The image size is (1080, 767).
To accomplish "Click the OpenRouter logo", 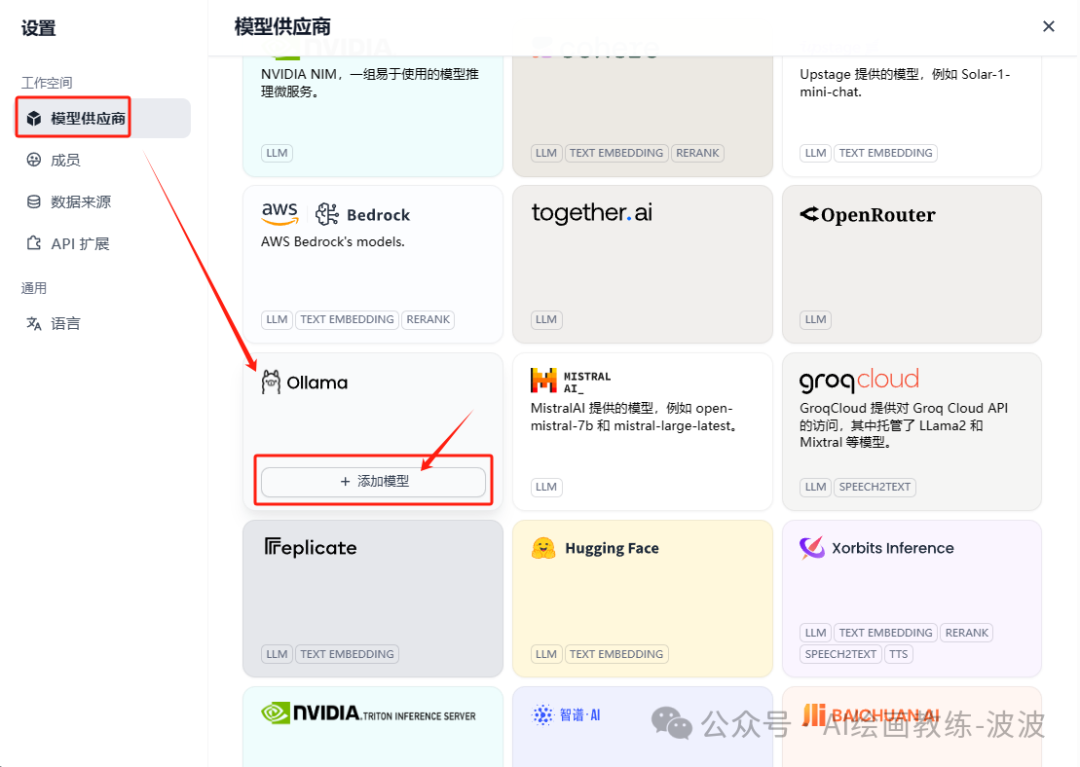I will point(867,215).
